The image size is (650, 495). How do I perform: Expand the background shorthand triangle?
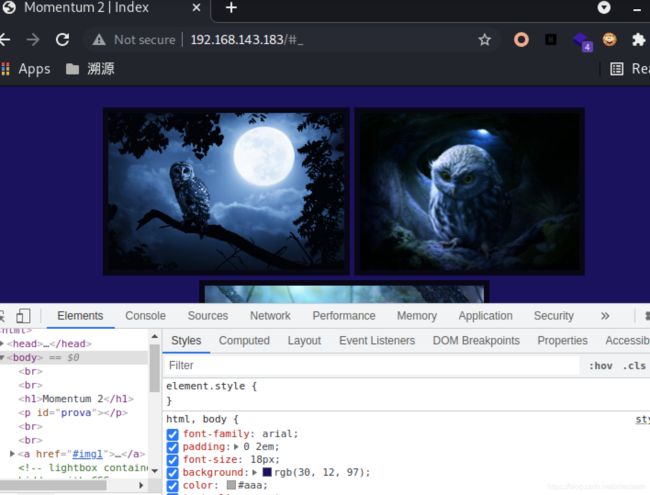point(255,472)
